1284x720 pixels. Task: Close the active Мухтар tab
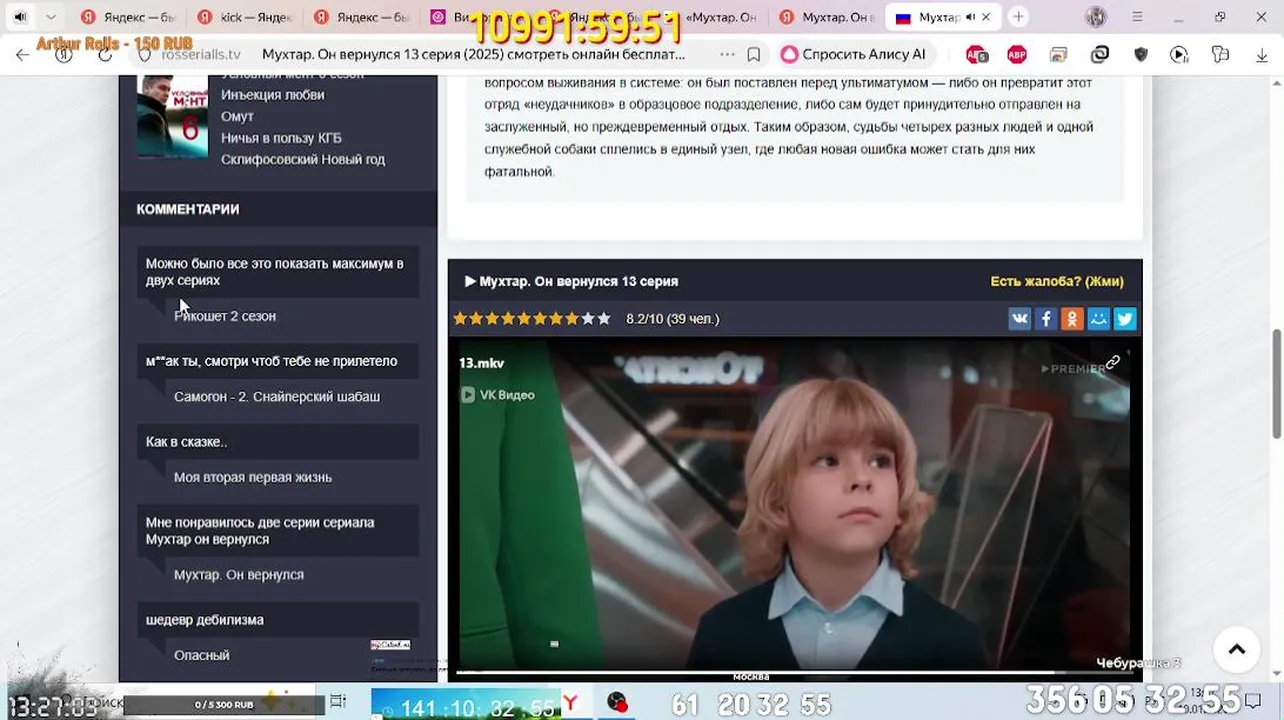click(988, 17)
